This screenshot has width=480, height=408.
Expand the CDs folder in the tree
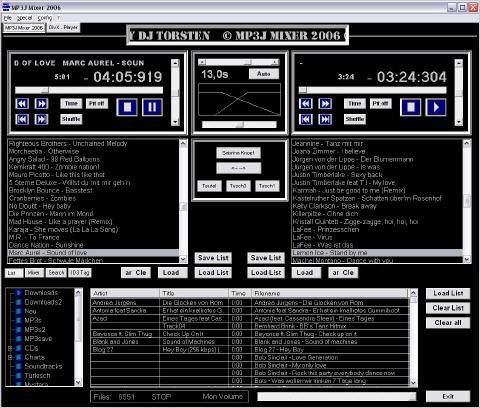point(10,348)
